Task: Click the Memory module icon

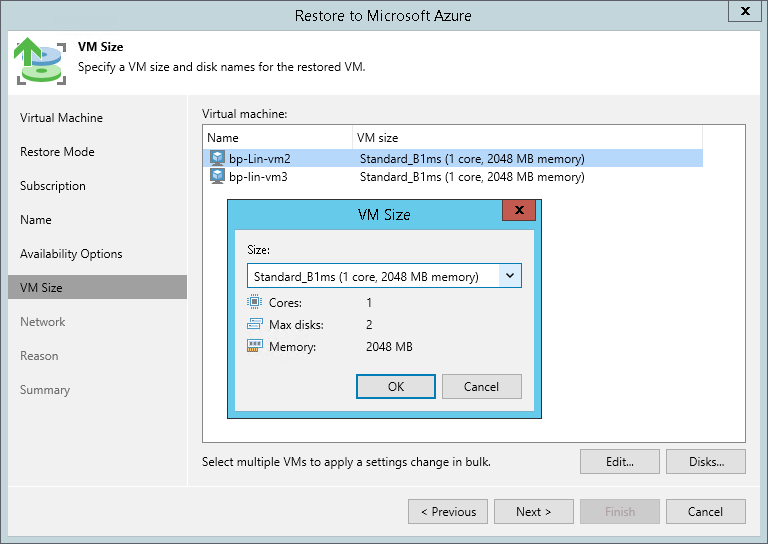Action: pyautogui.click(x=254, y=346)
